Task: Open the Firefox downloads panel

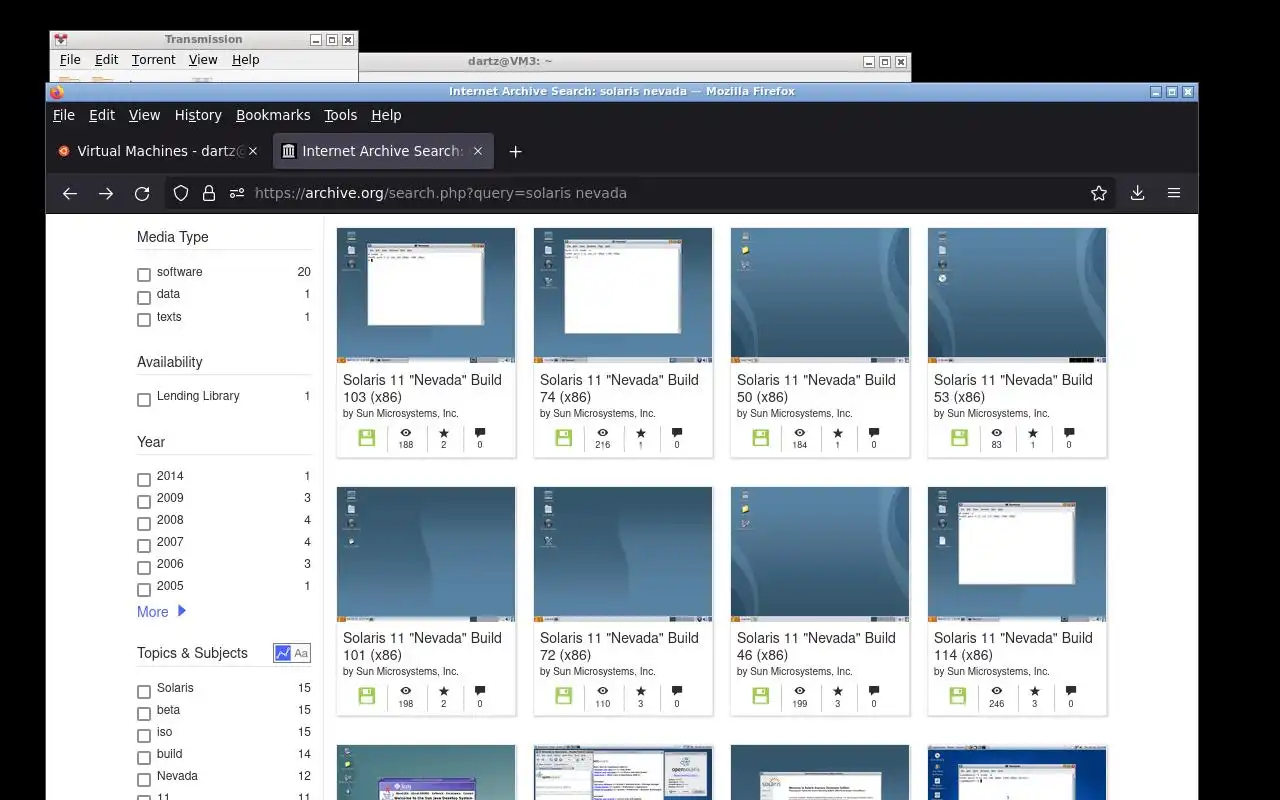Action: pyautogui.click(x=1137, y=194)
